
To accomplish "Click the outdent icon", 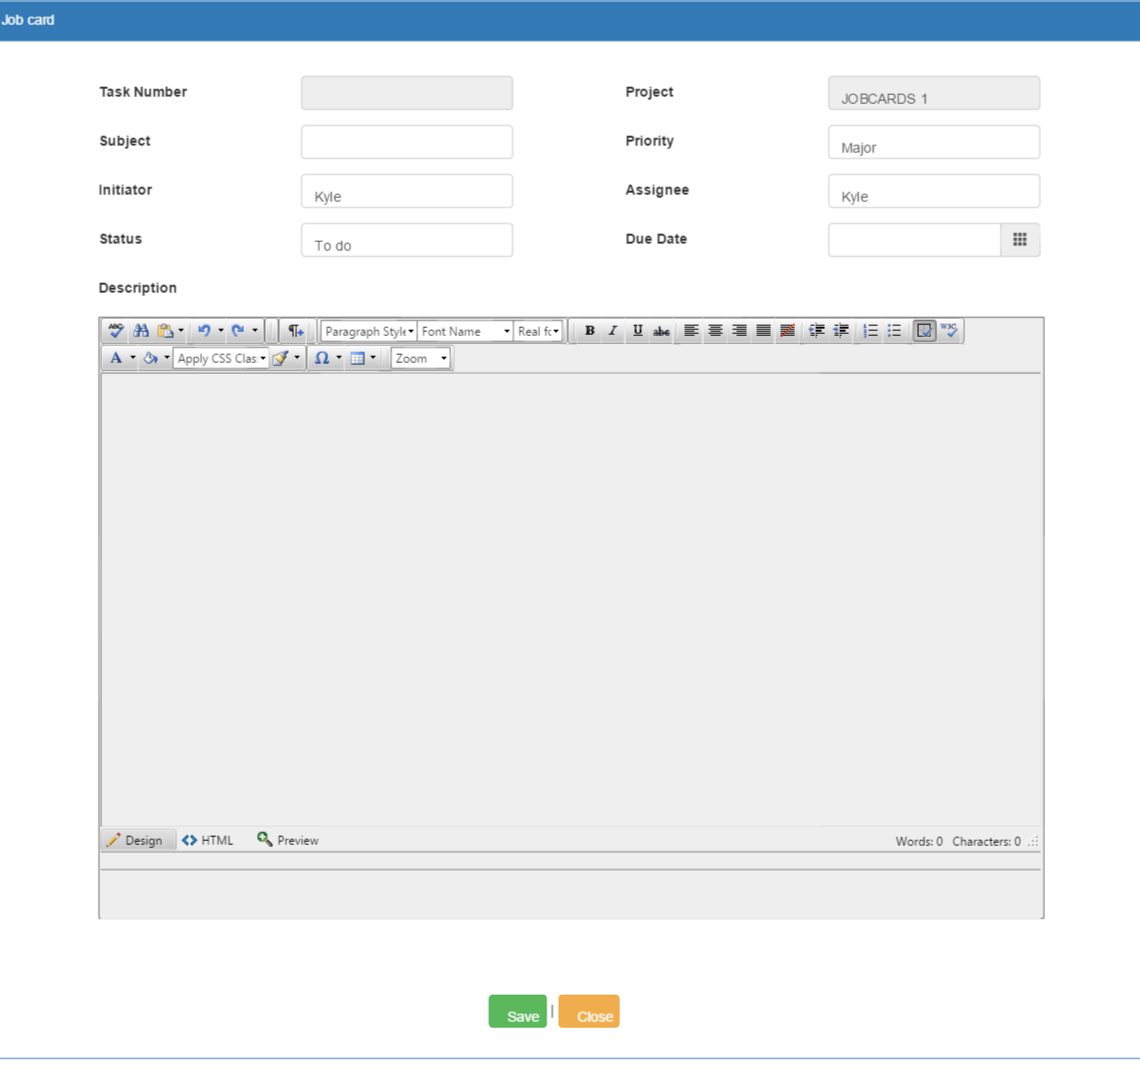I will [841, 331].
